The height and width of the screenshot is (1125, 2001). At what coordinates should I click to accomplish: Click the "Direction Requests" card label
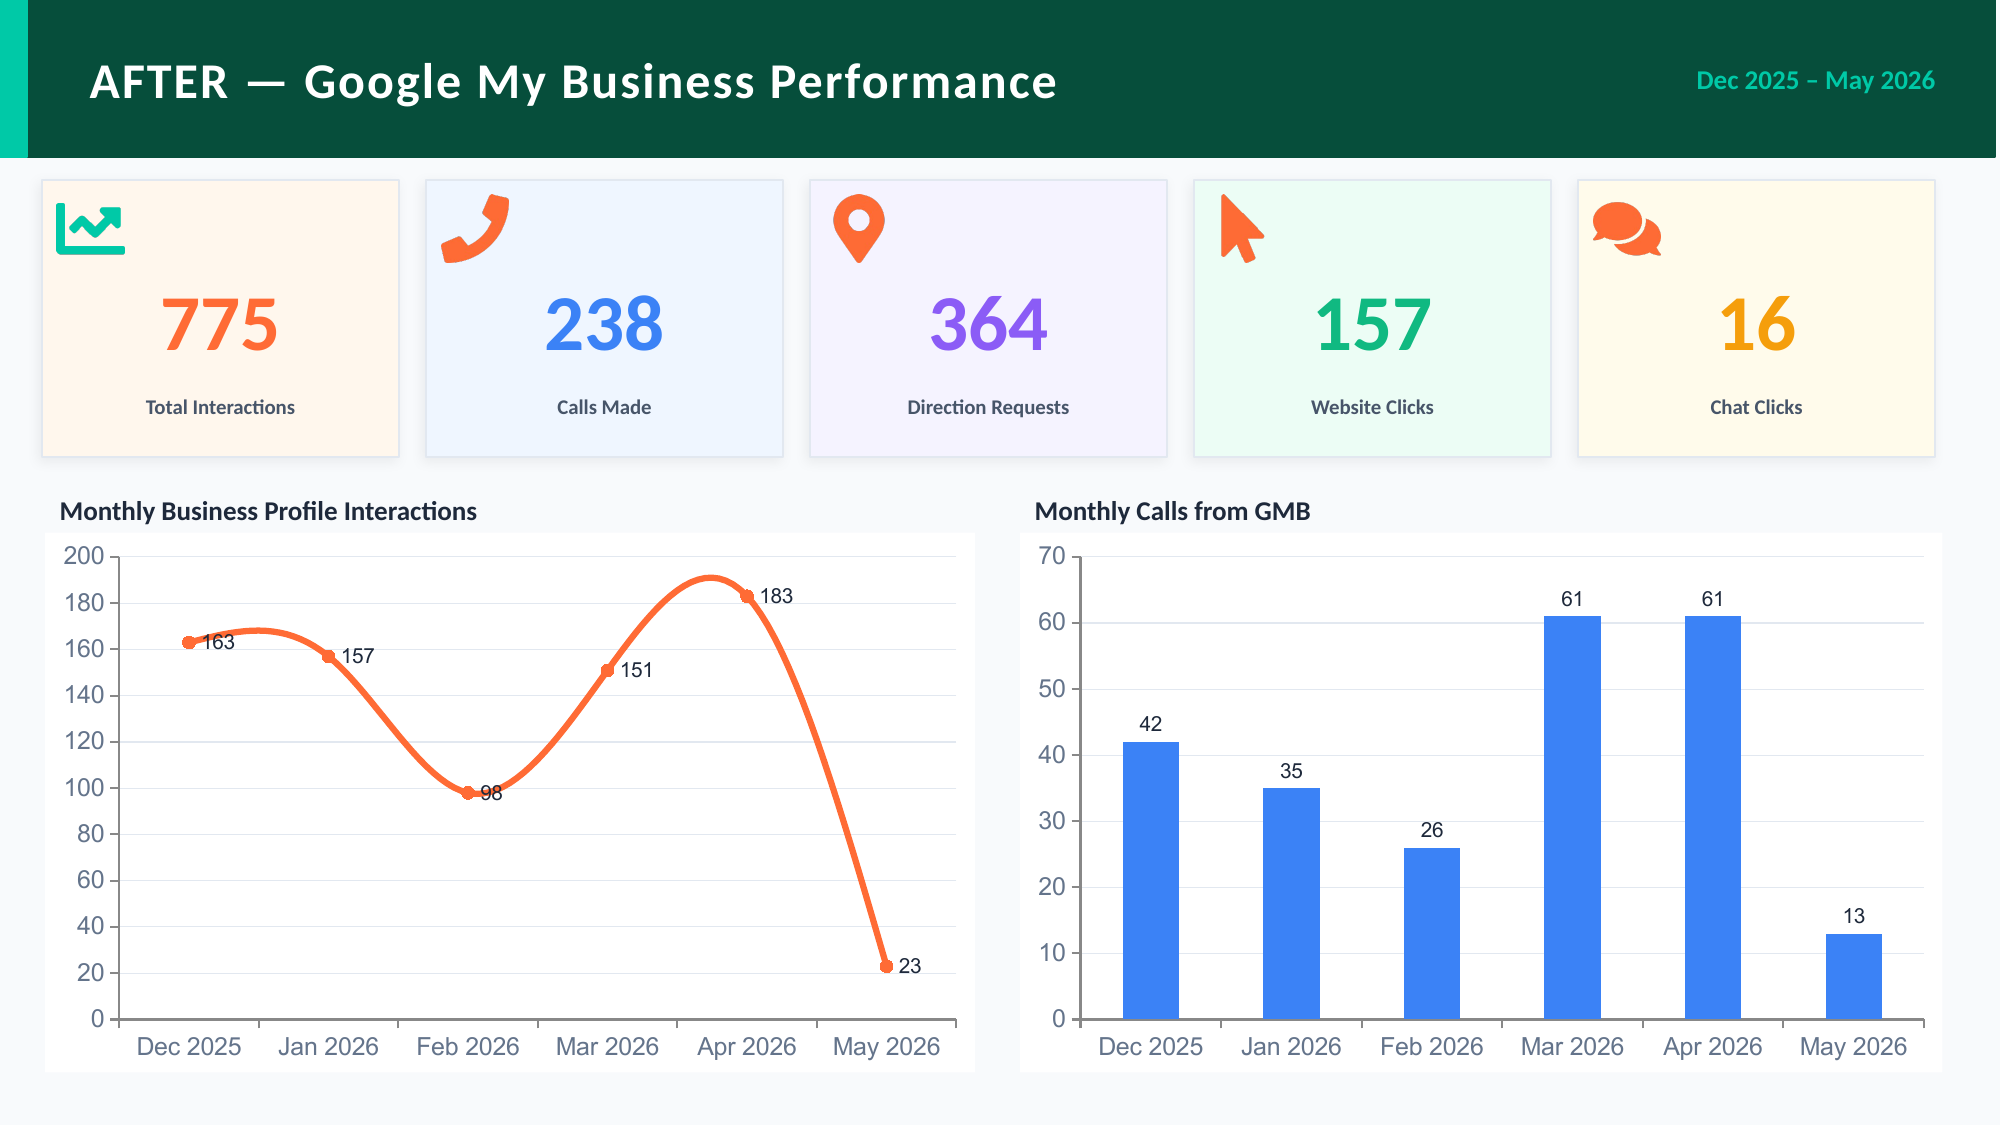pos(988,407)
